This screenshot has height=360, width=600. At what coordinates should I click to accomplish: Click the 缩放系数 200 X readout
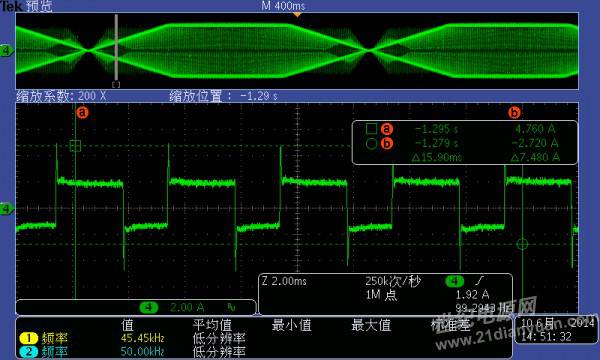coord(61,96)
